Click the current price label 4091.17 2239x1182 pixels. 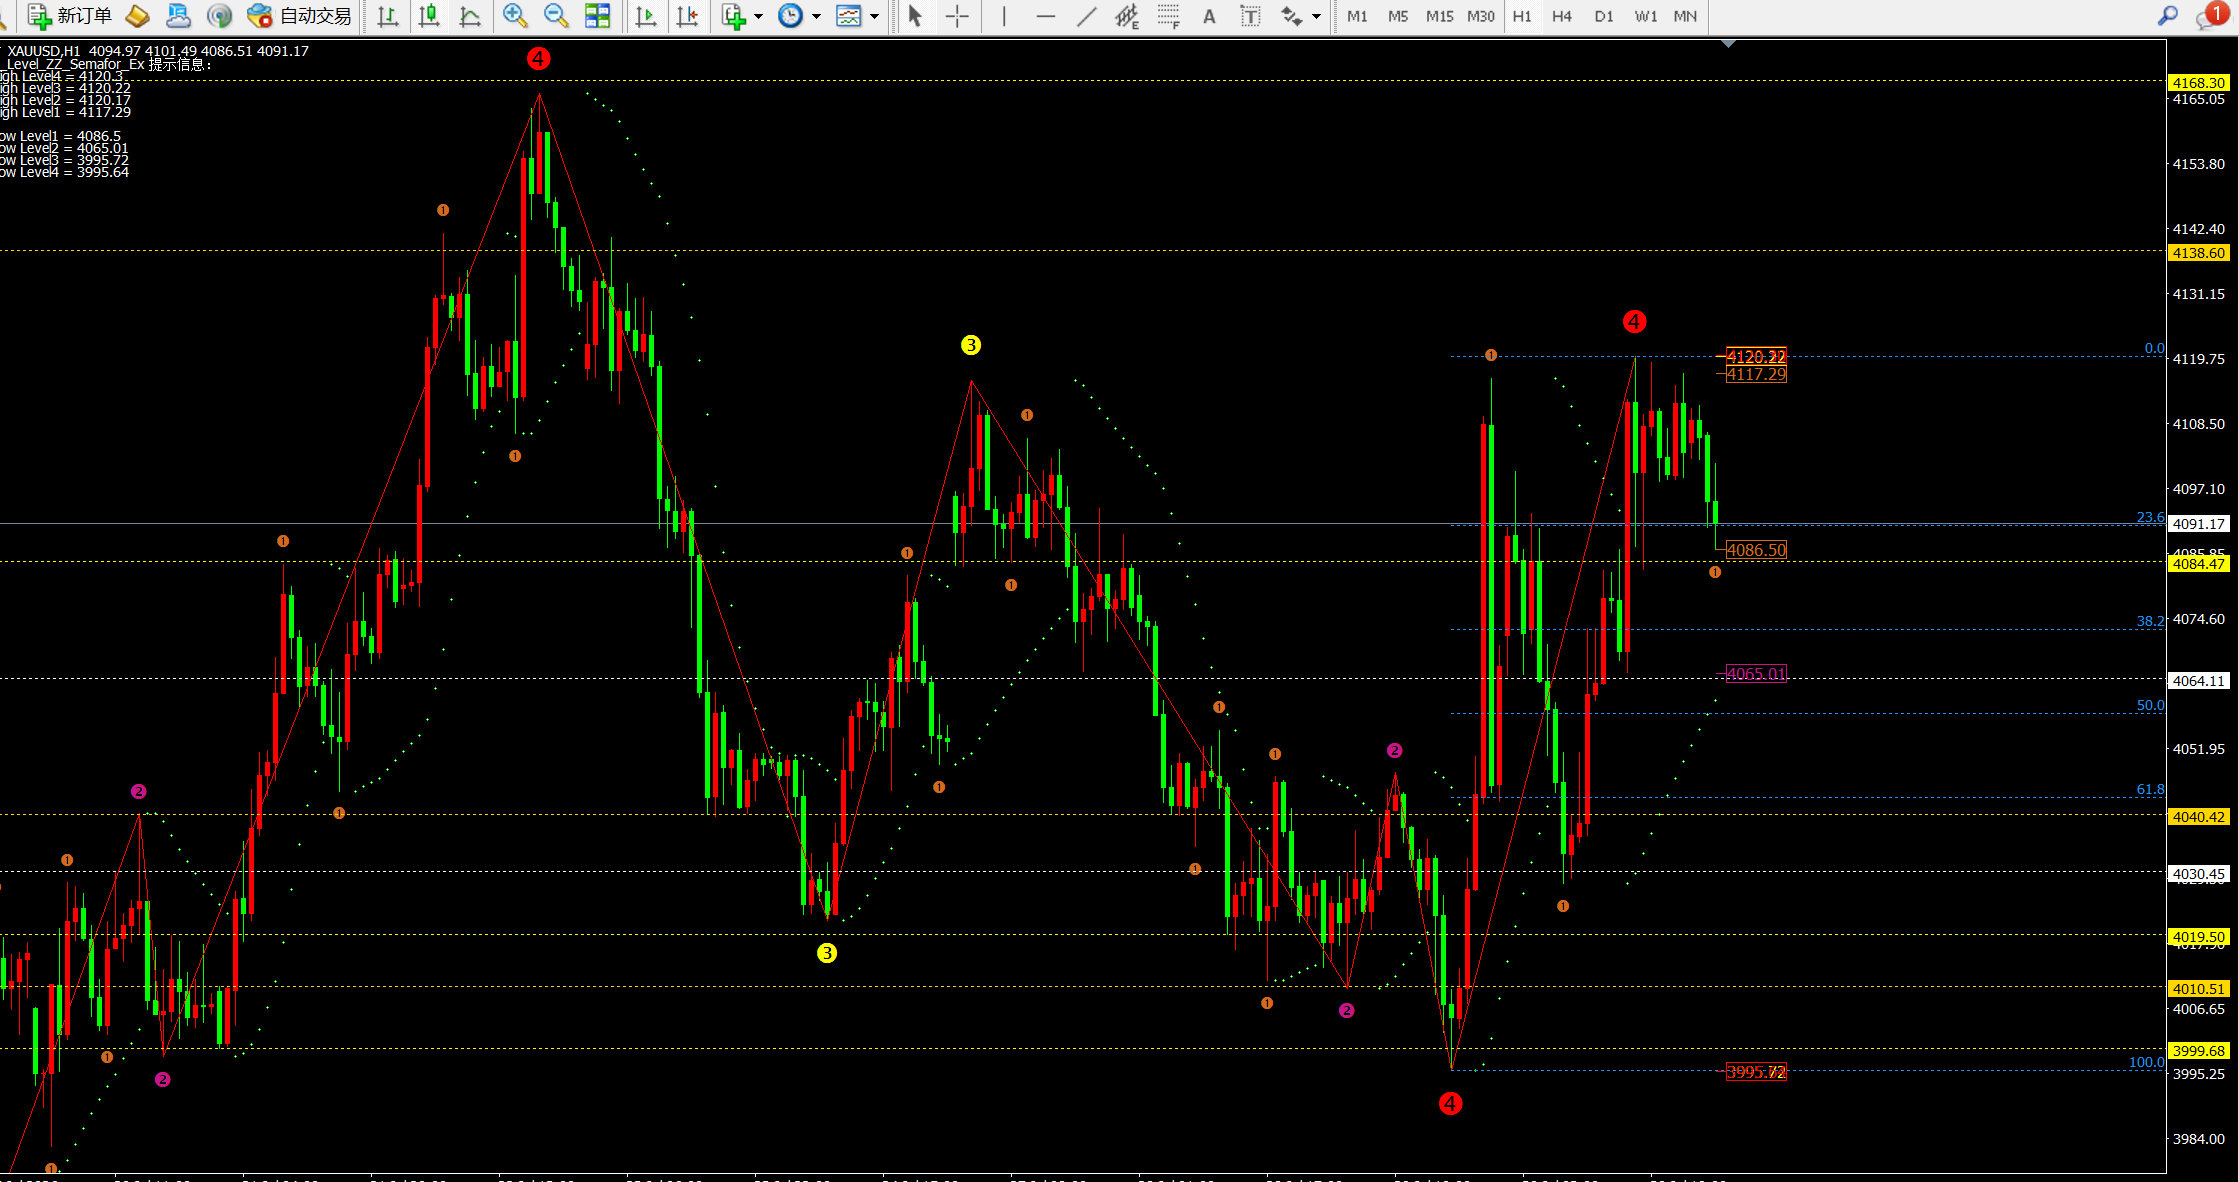coord(2198,524)
